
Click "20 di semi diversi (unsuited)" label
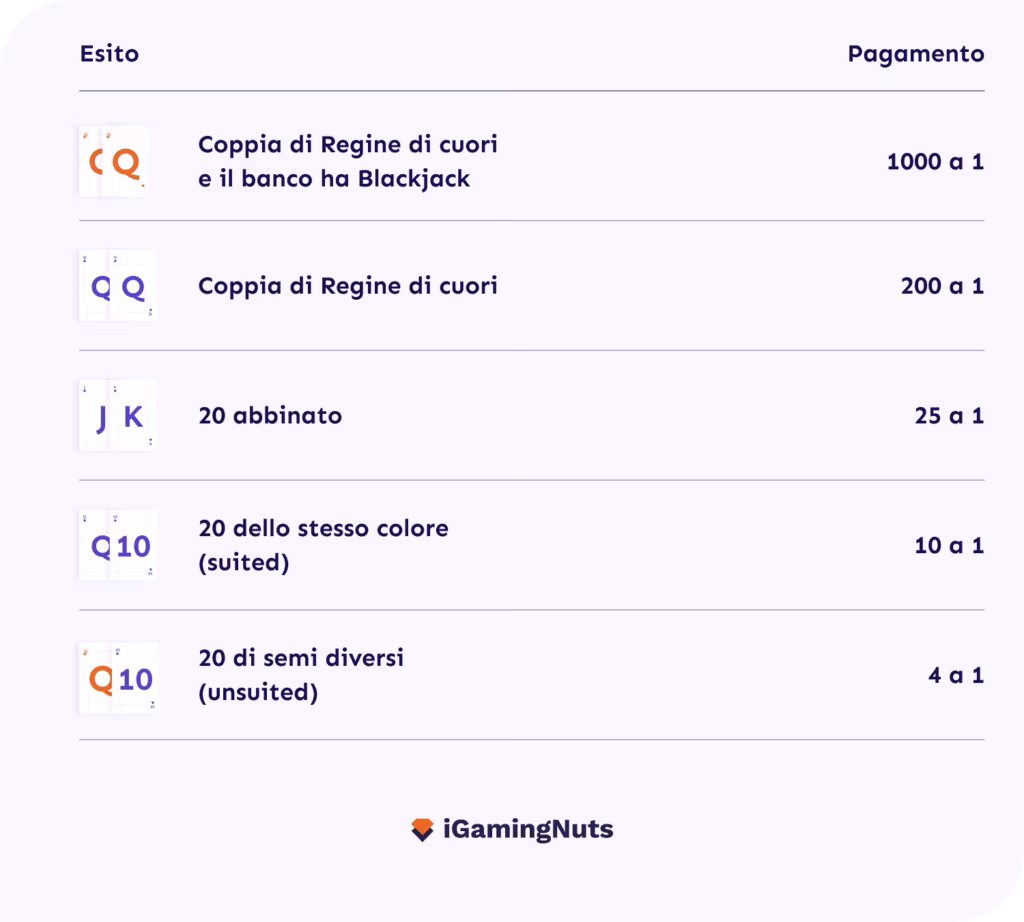(300, 675)
